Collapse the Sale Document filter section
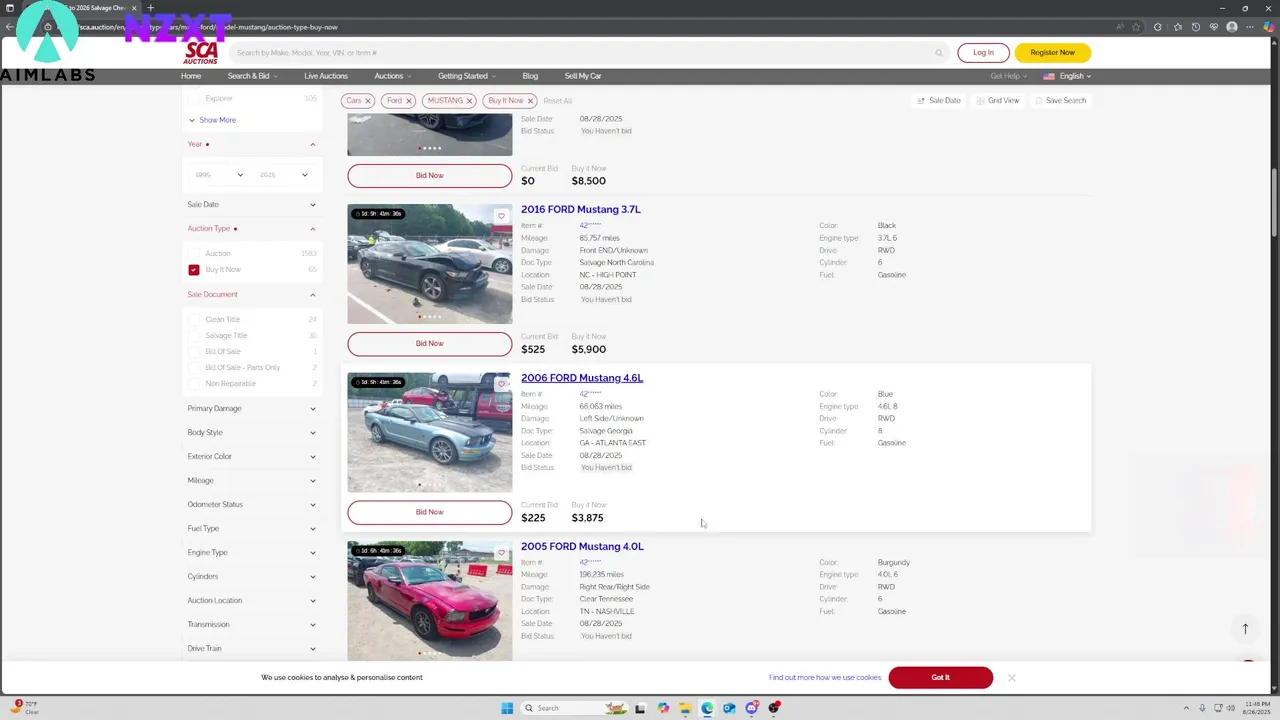This screenshot has width=1280, height=720. 252,295
